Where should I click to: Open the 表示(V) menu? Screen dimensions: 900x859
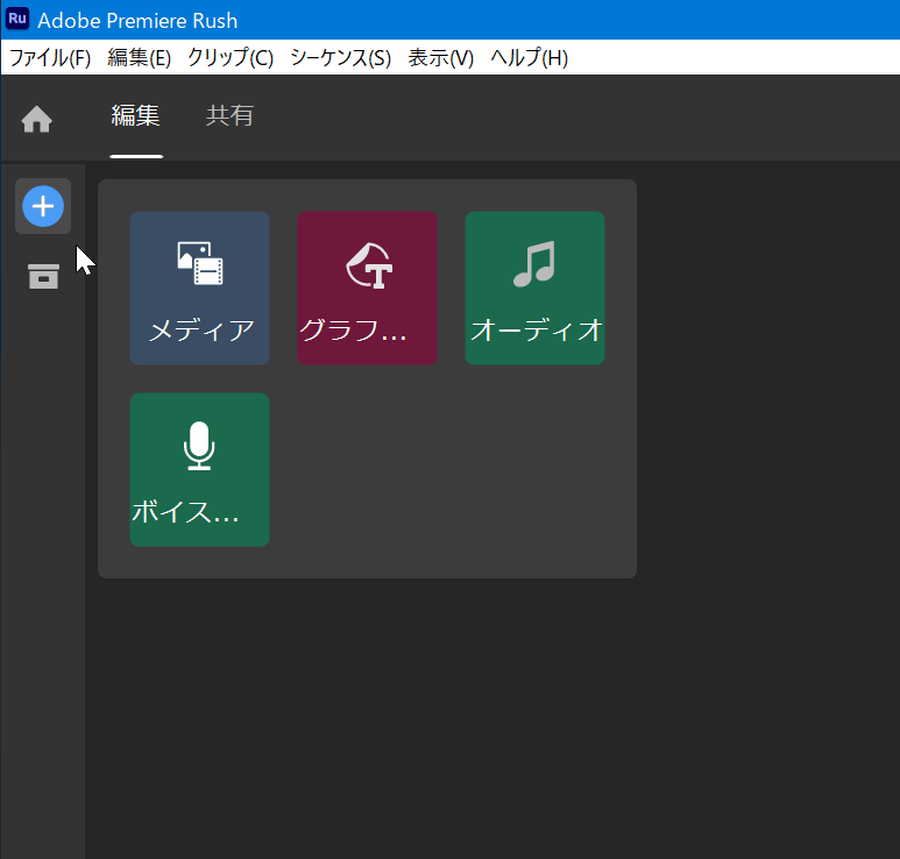click(440, 58)
